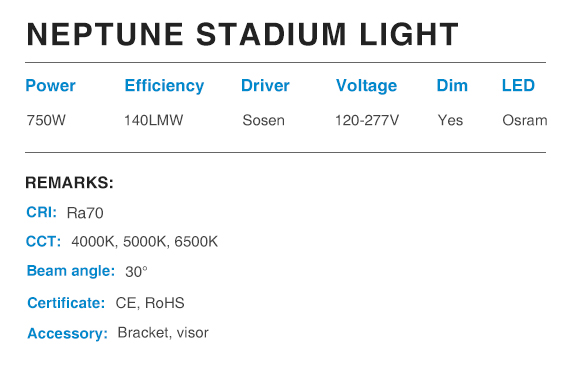Select the Beam angle label
The height and width of the screenshot is (365, 570).
(71, 271)
